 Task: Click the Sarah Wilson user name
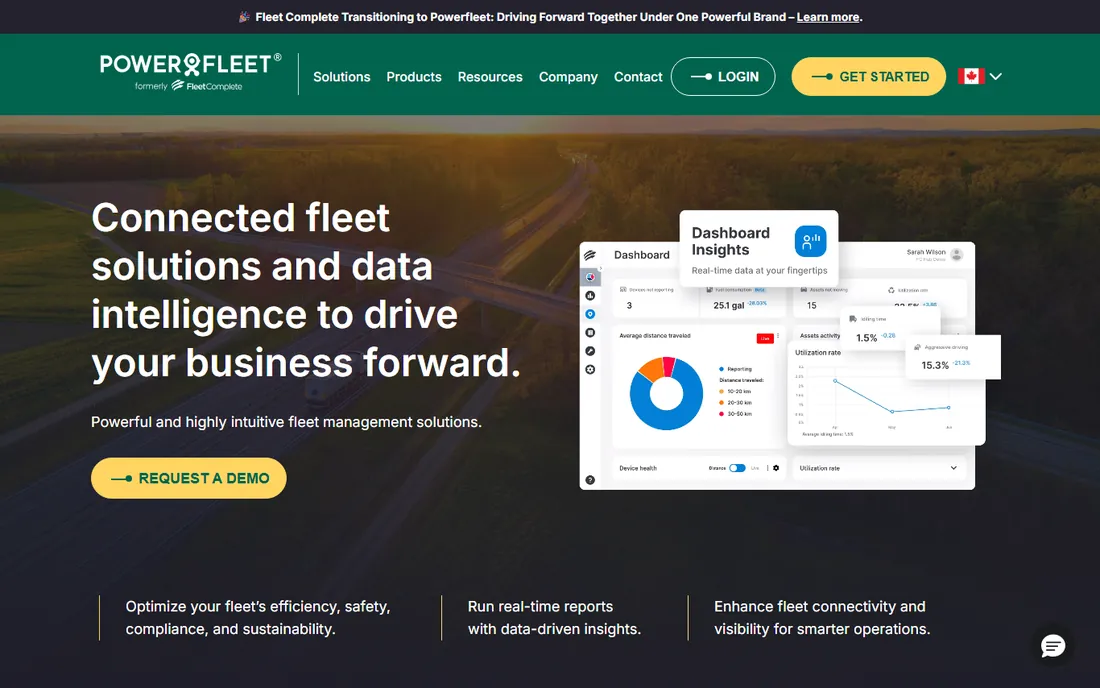coord(926,252)
